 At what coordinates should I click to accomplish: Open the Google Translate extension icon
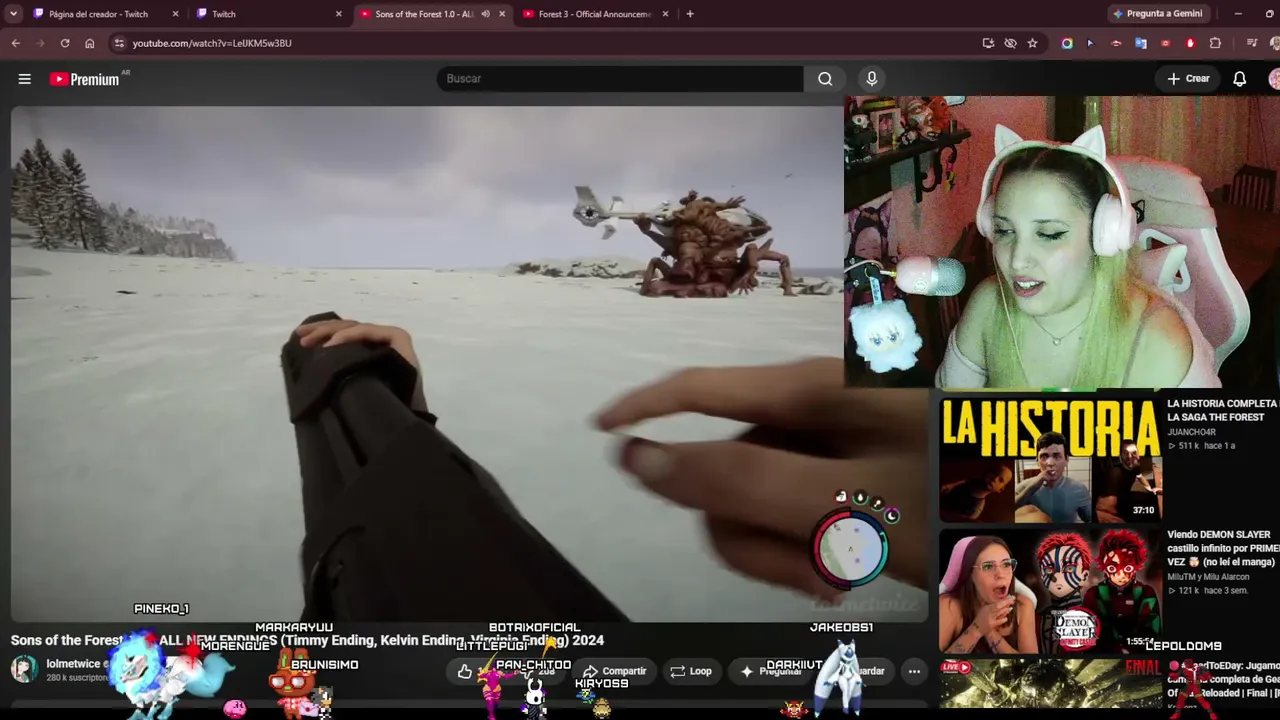[1141, 43]
